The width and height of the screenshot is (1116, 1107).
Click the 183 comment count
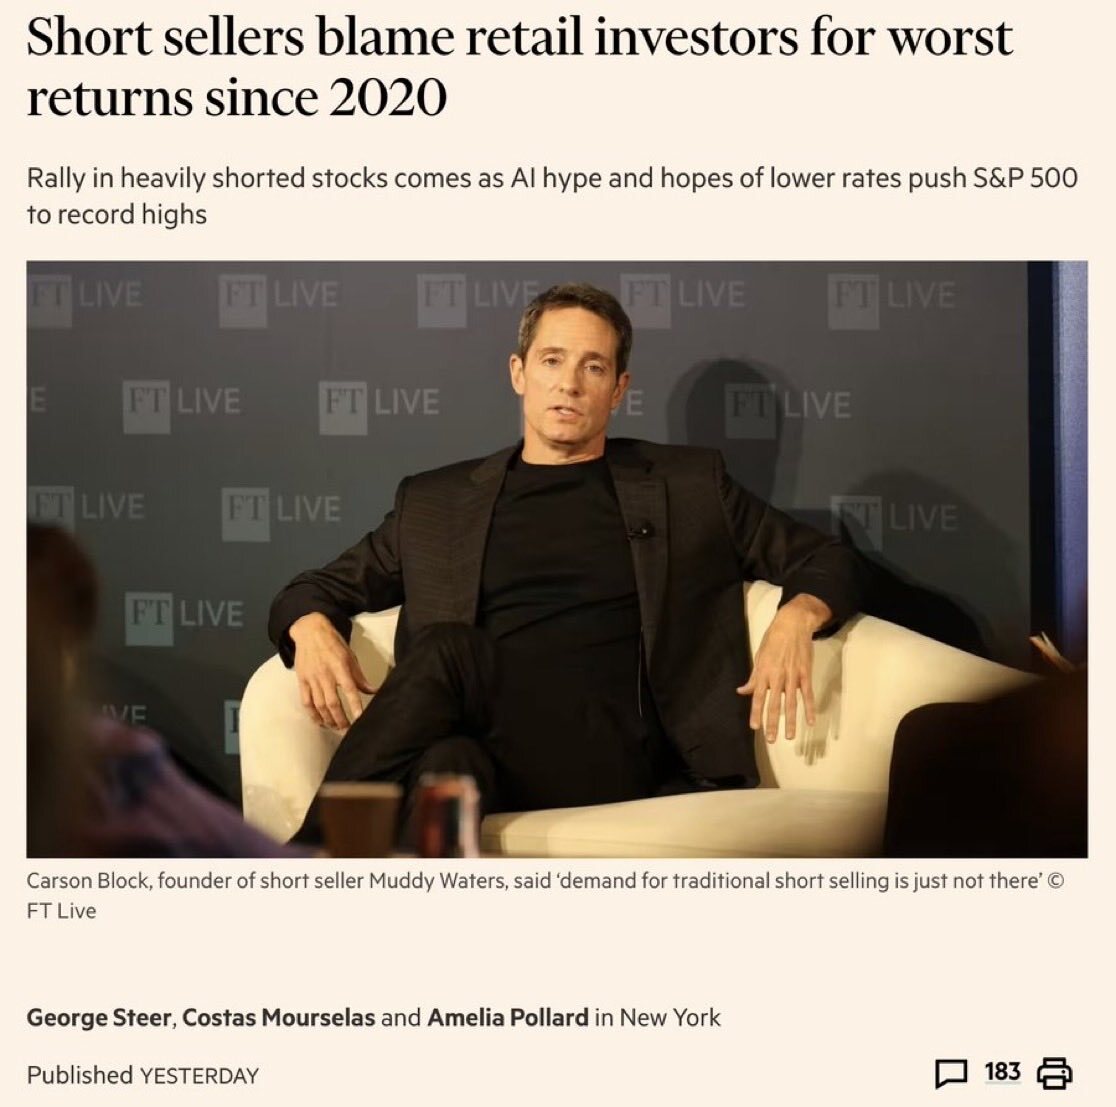click(1002, 1073)
